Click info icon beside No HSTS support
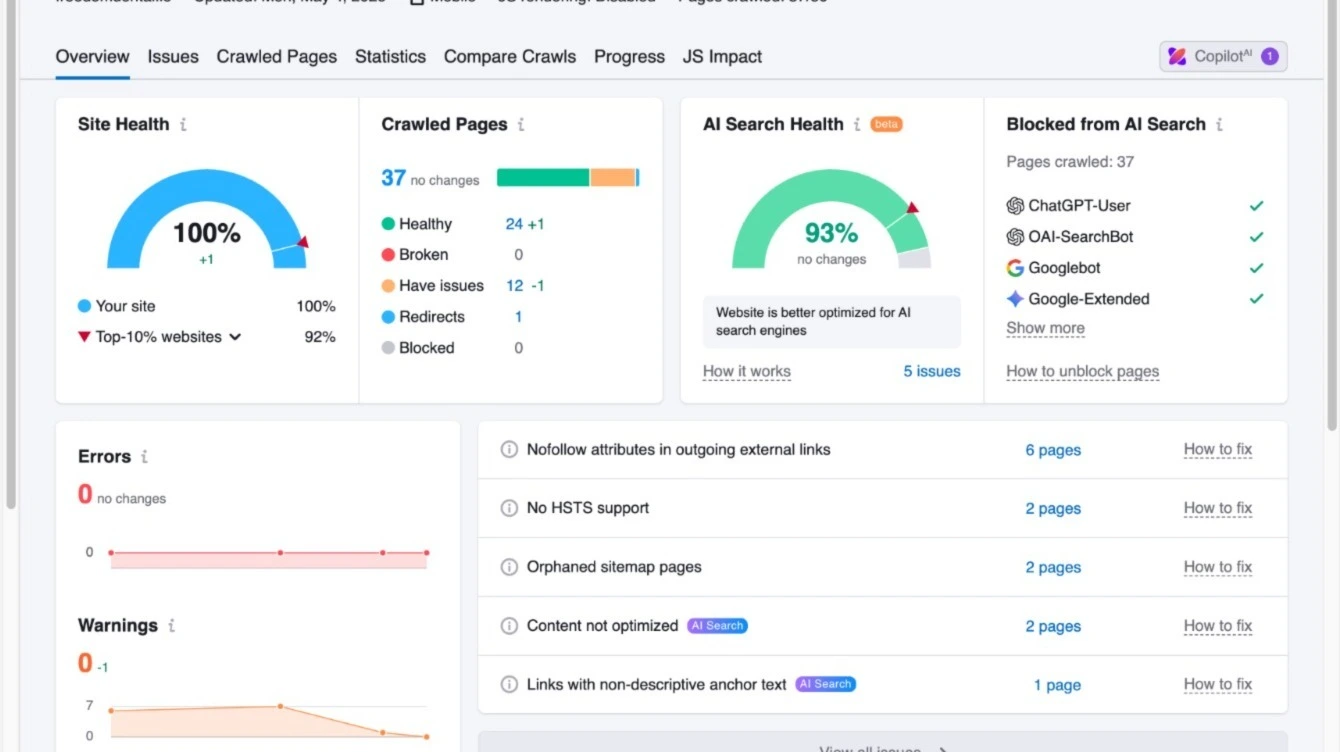 509,508
